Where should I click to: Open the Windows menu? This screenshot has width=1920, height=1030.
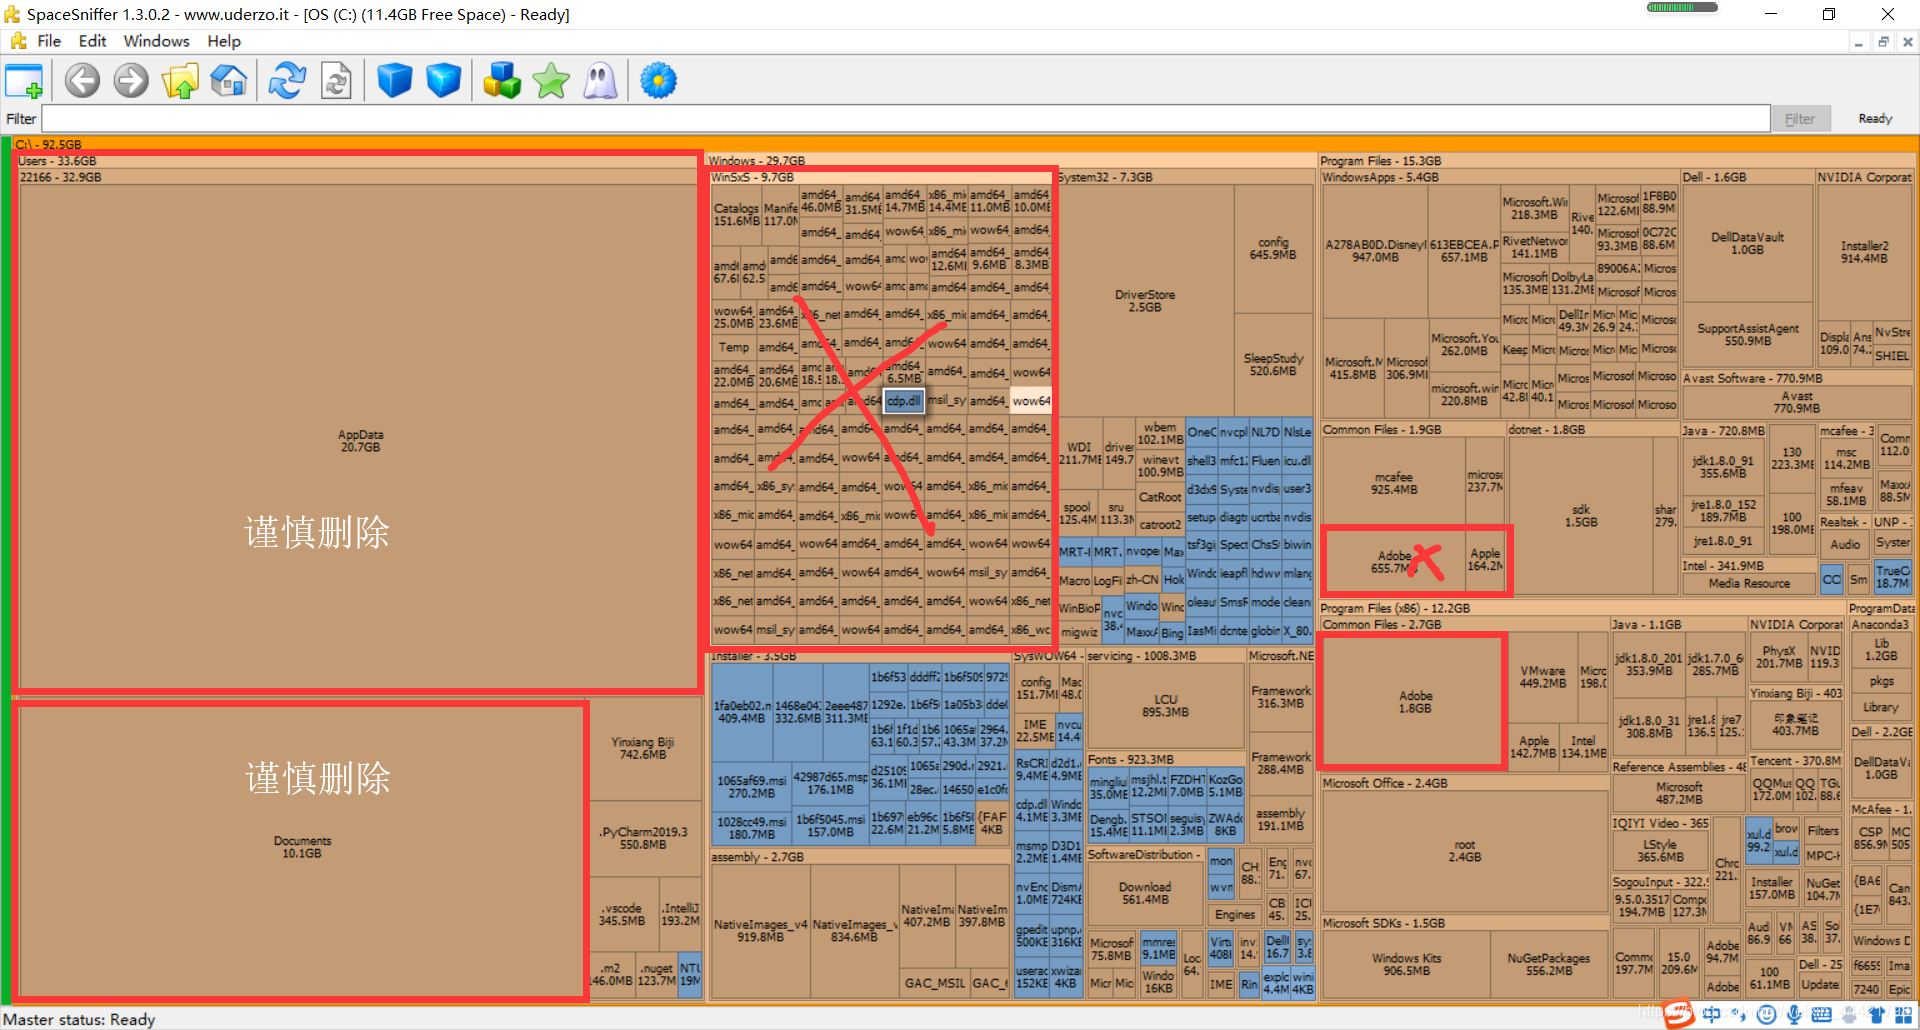click(x=156, y=41)
